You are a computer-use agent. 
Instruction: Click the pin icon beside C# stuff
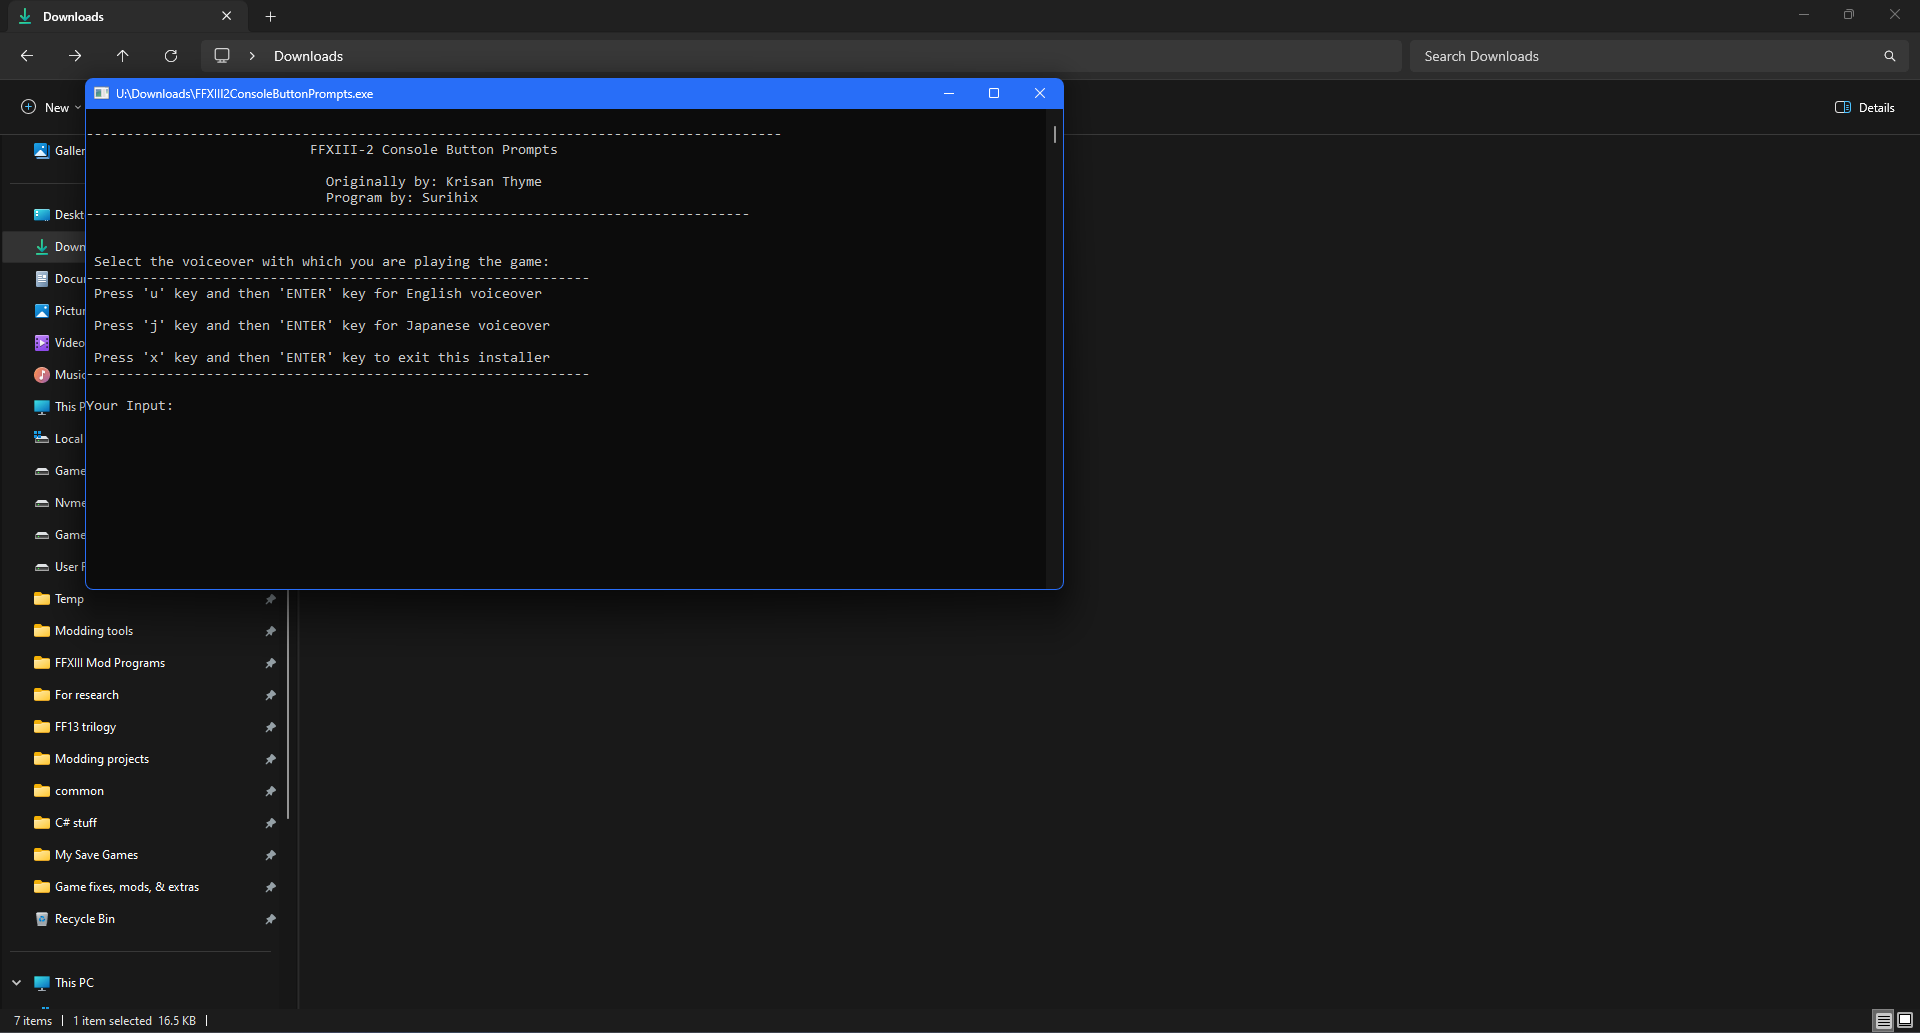pyautogui.click(x=270, y=823)
